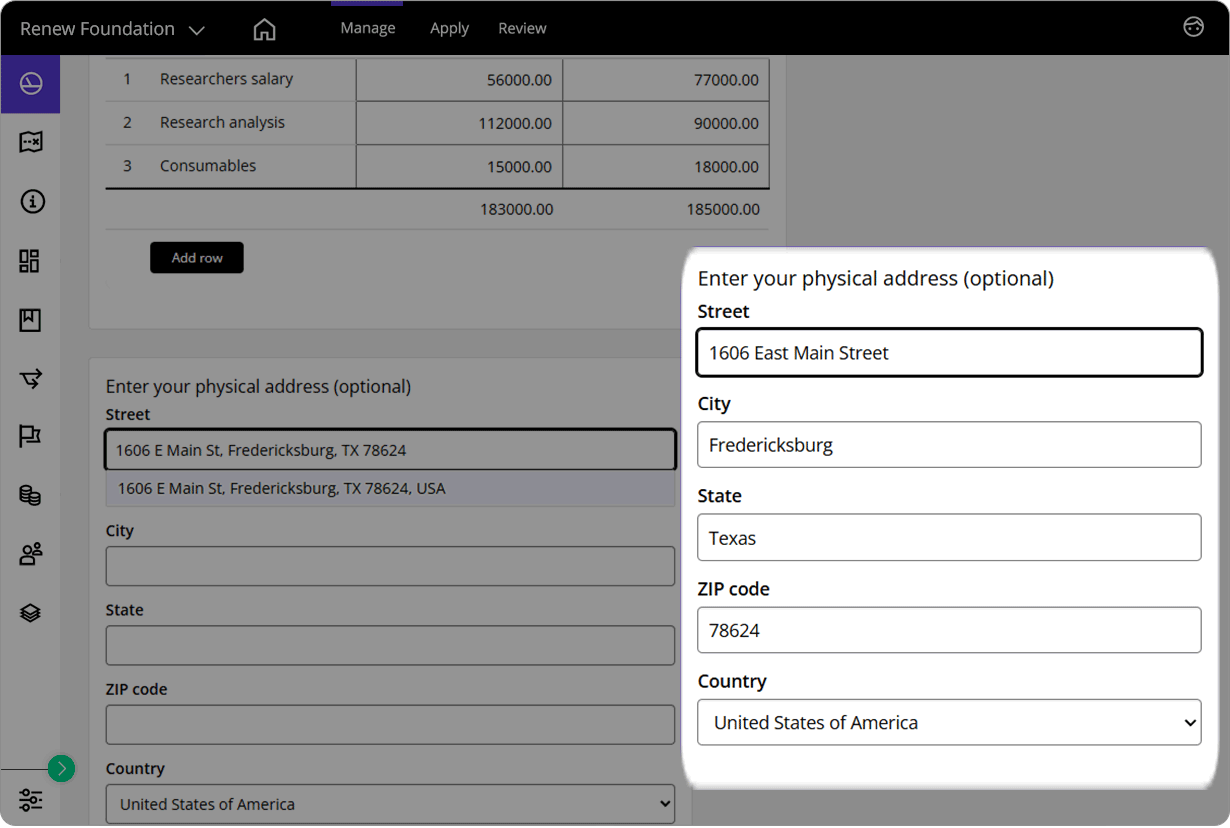Select the address suggestion ending in USA
Screen dimensions: 1230x828
390,489
